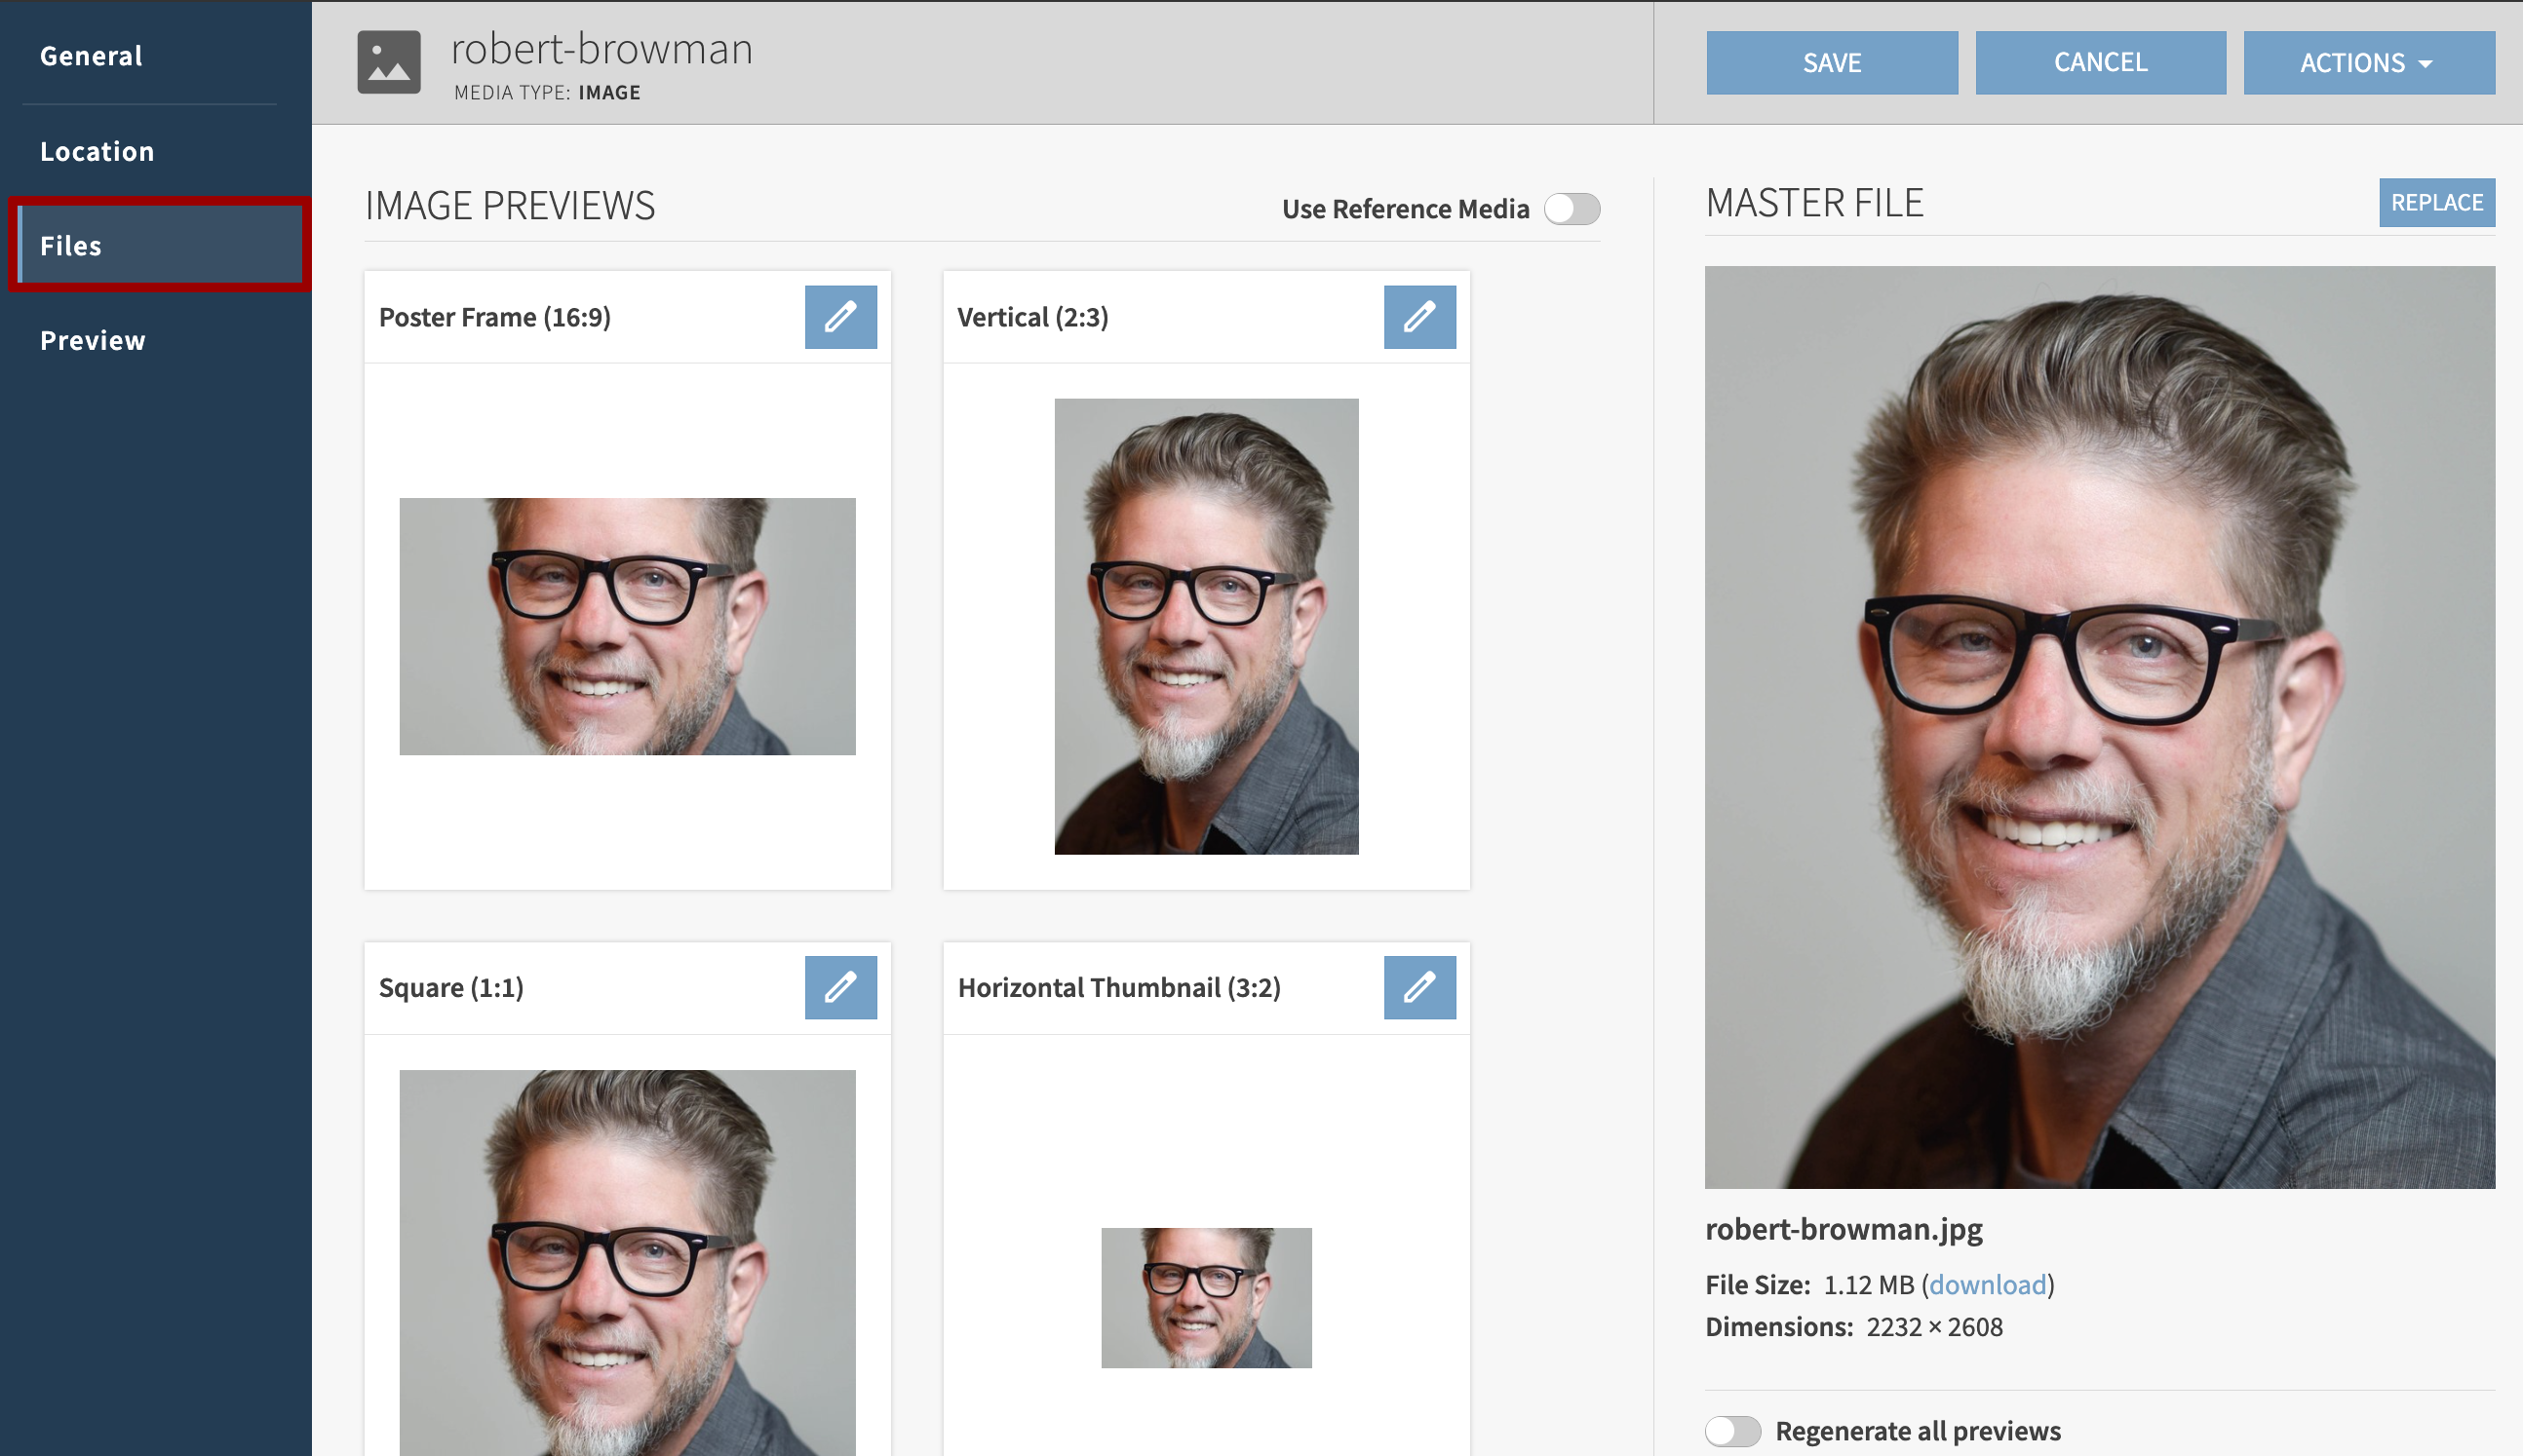Go to the Location section
The height and width of the screenshot is (1456, 2523).
coord(97,151)
